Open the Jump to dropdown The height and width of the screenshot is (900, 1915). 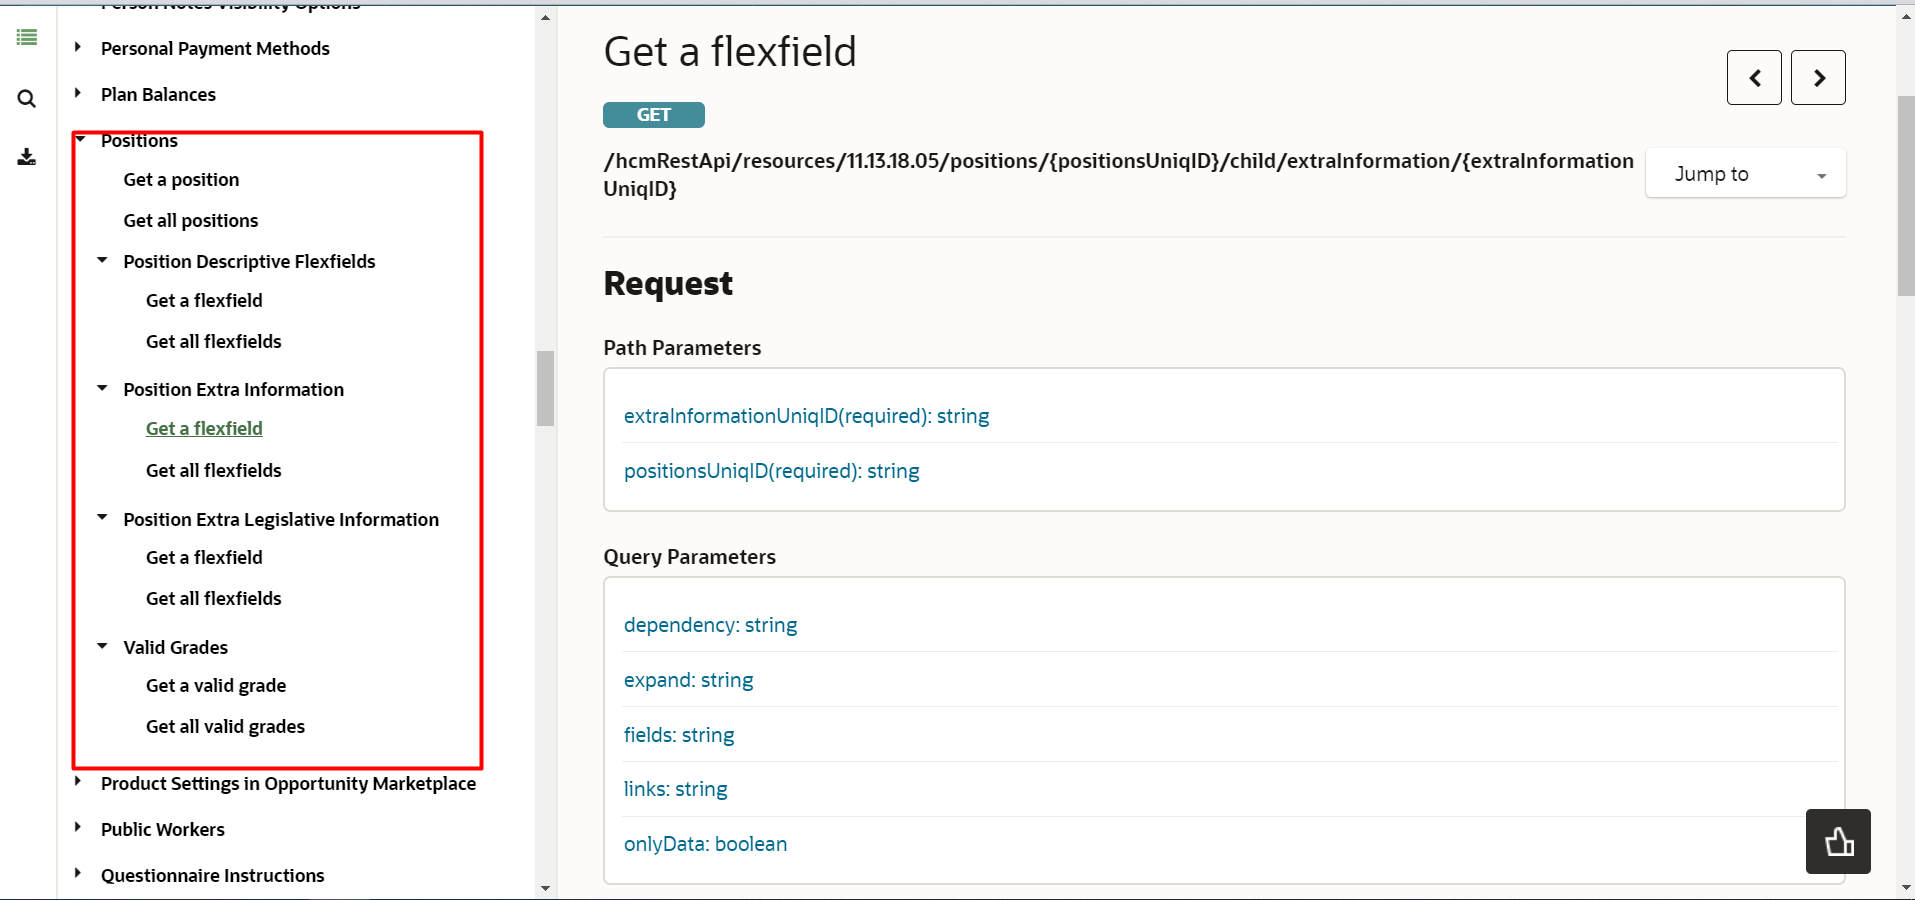[1745, 174]
